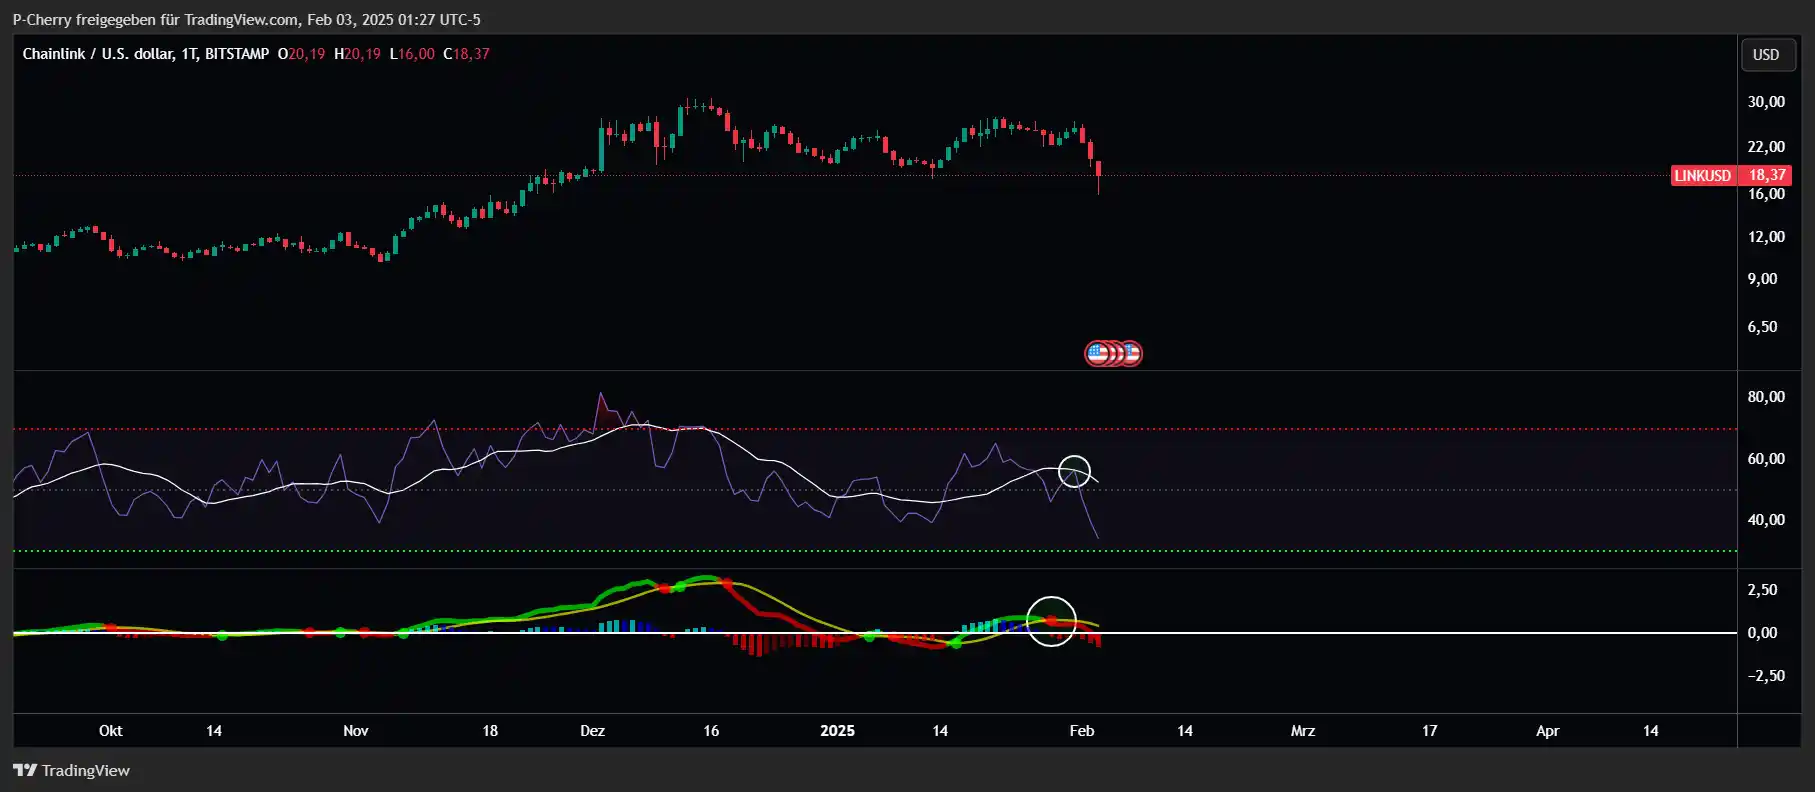
Task: Click the 30,00 price axis label
Action: [1766, 102]
